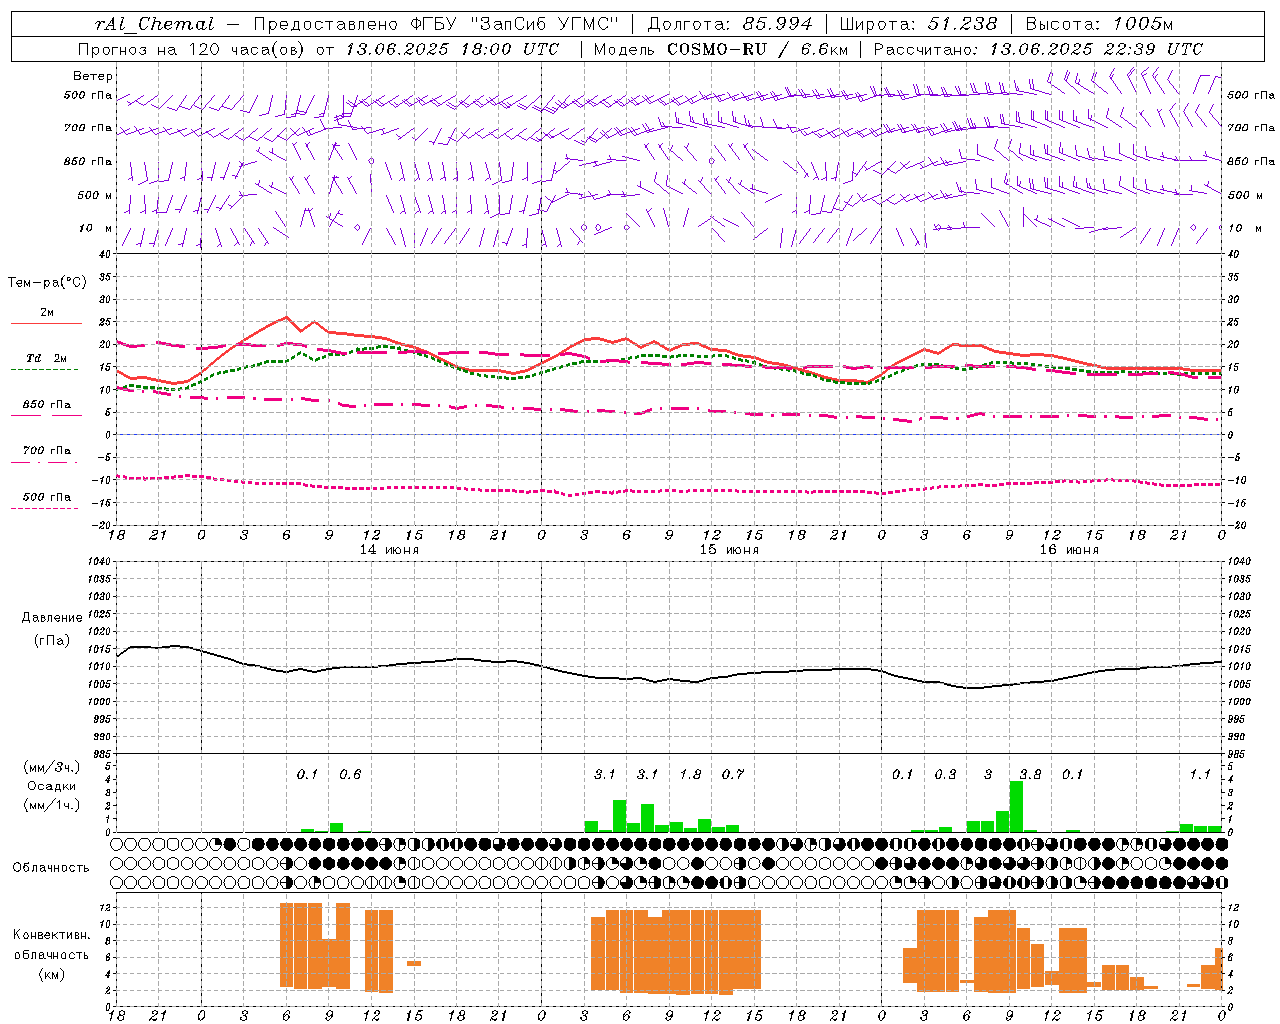Click the Конвективн. облачность (км) label
1280x1024 pixels.
[51, 955]
